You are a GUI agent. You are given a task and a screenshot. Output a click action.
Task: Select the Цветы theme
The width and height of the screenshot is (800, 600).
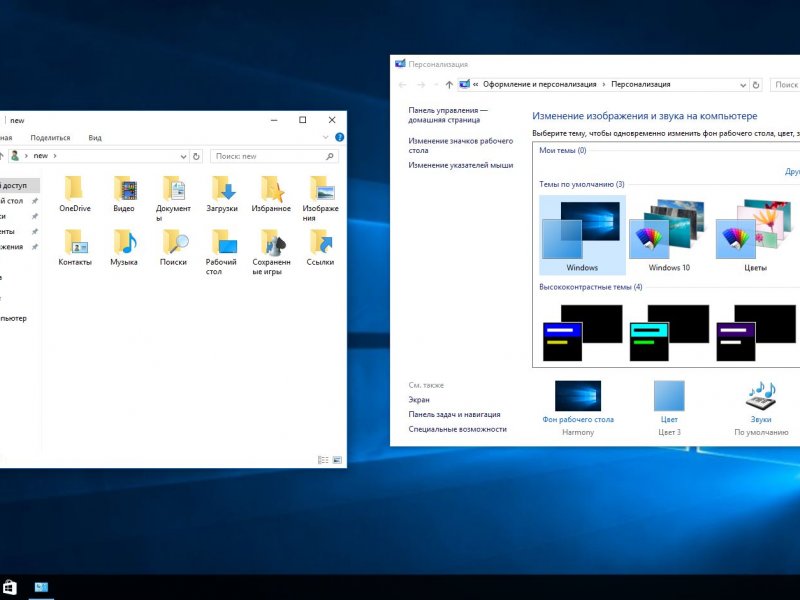point(755,236)
